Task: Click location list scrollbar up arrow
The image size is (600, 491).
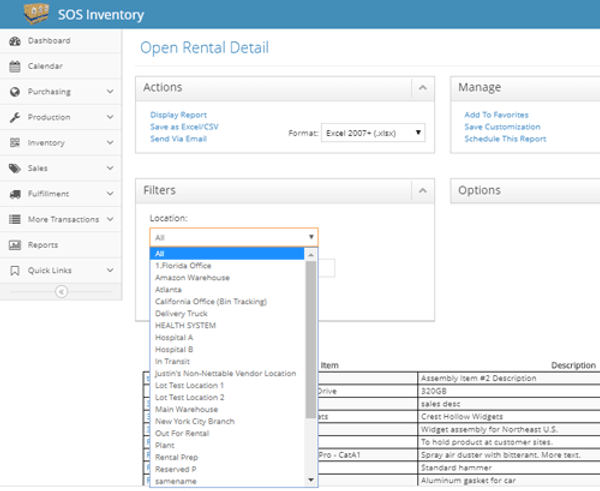Action: click(x=311, y=254)
